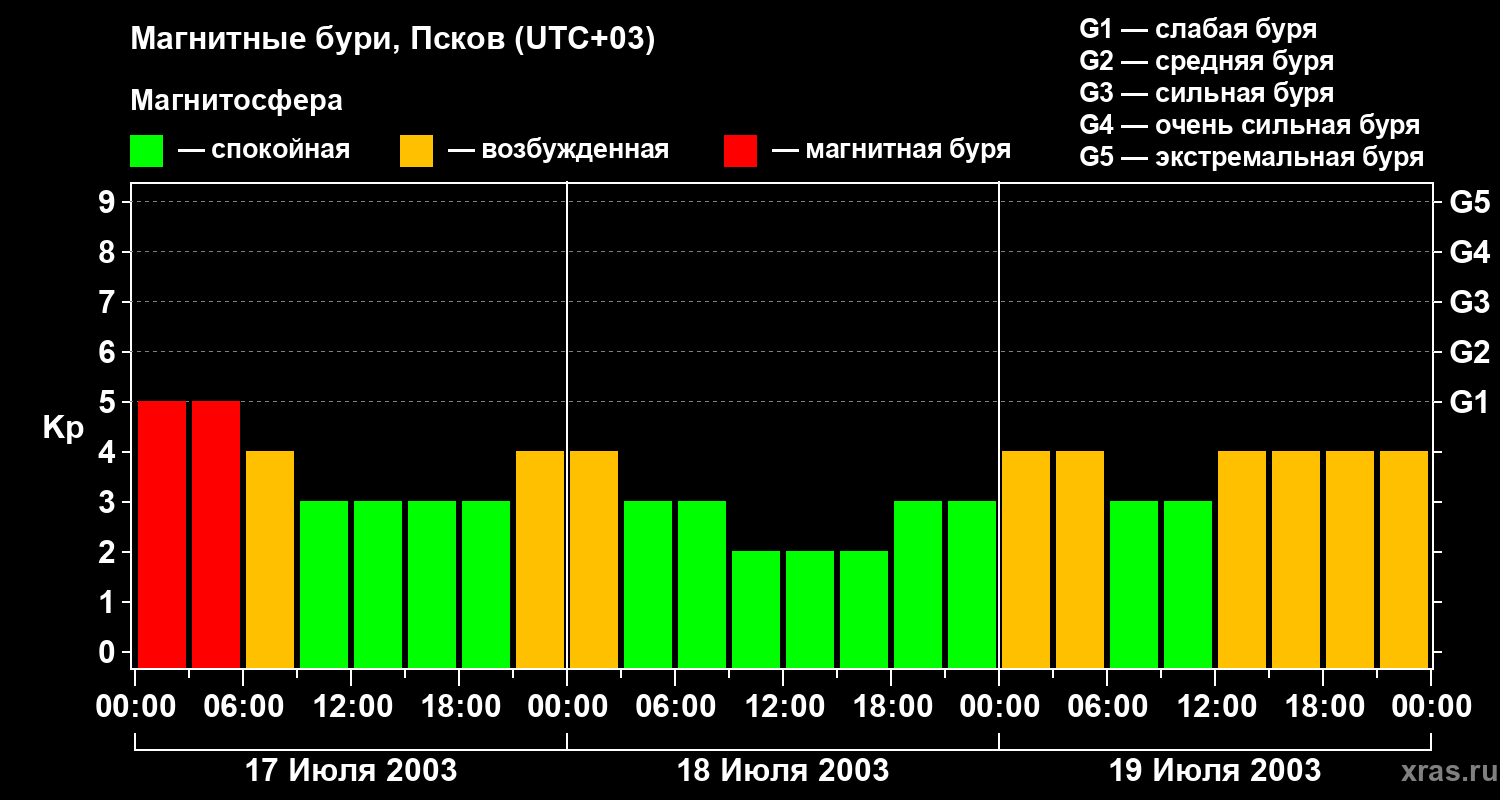1500x800 pixels.
Task: Click the green bar for 12:00–15:00 on 17 July
Action: coord(378,584)
